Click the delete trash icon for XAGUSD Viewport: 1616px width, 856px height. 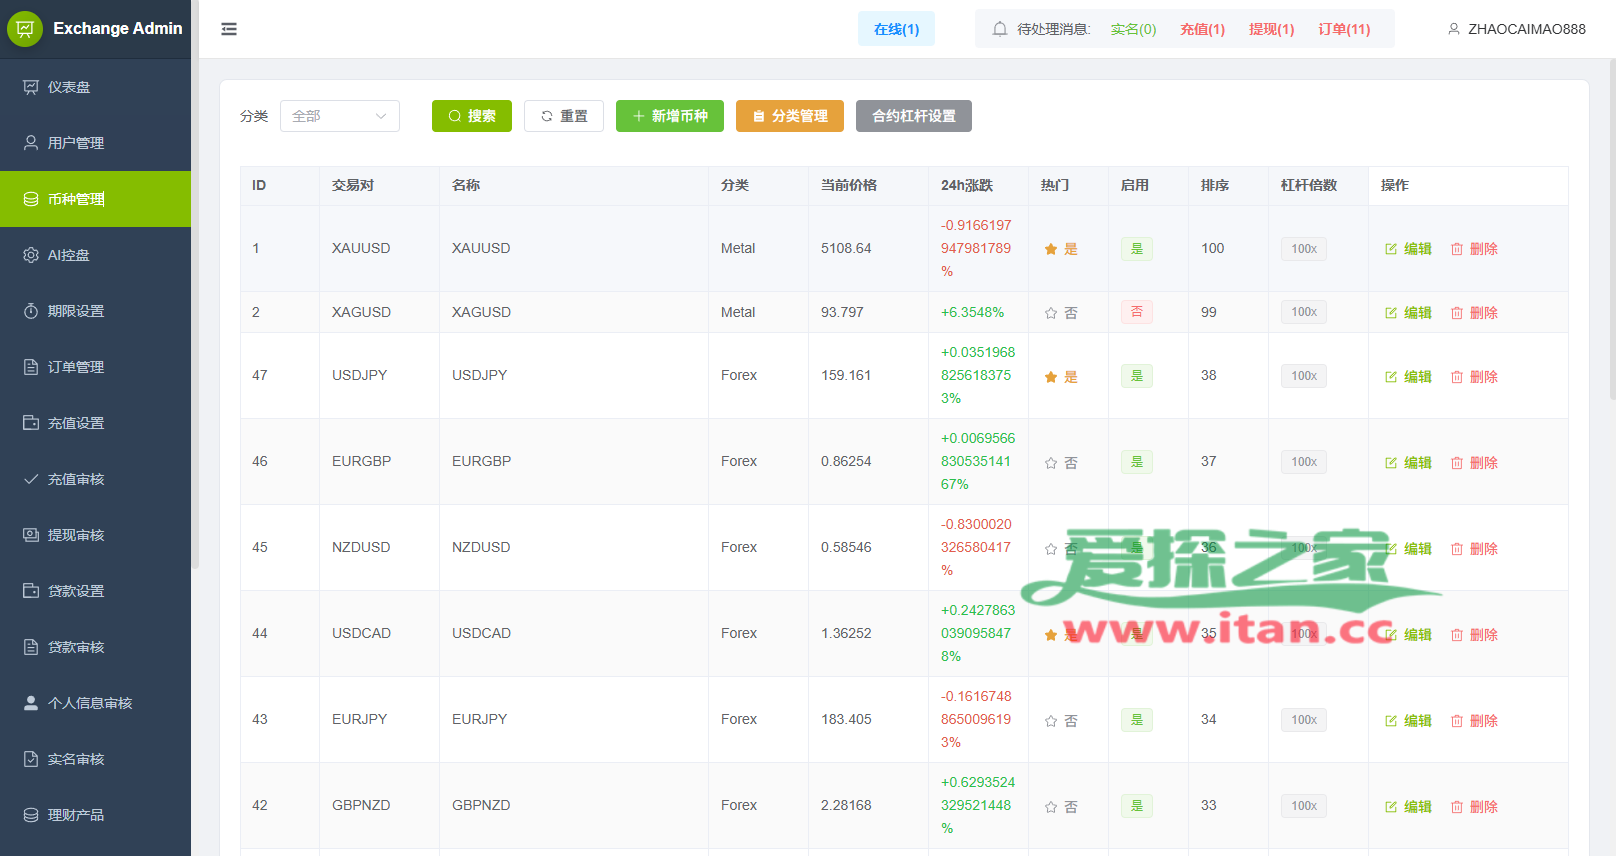click(1457, 313)
